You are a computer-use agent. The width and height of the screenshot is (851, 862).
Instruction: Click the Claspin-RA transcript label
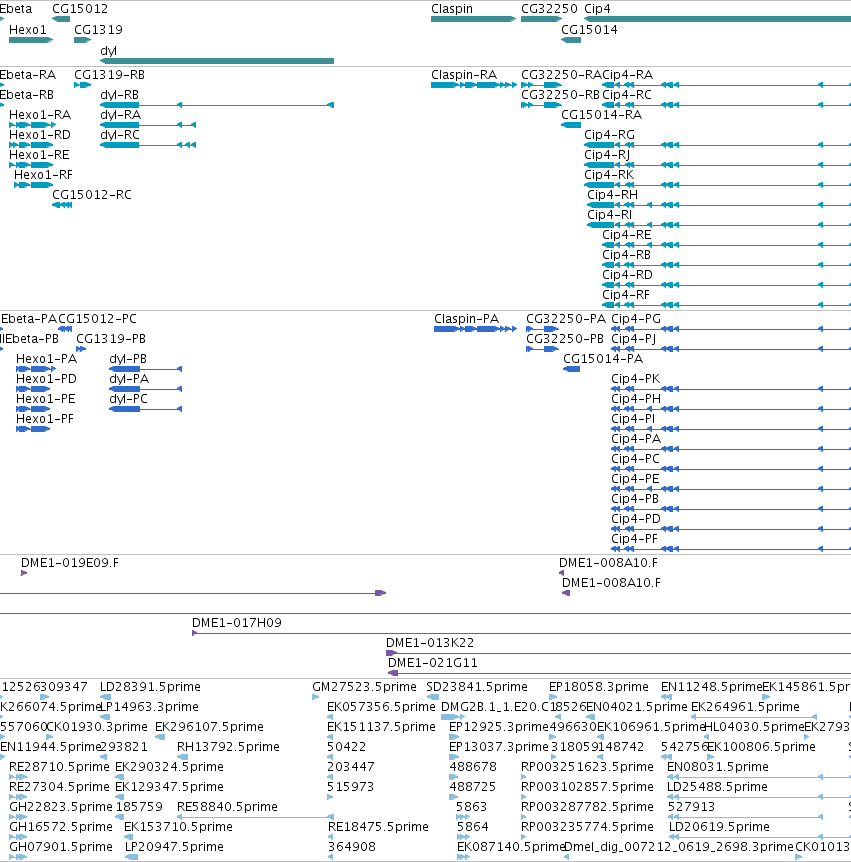click(x=464, y=75)
